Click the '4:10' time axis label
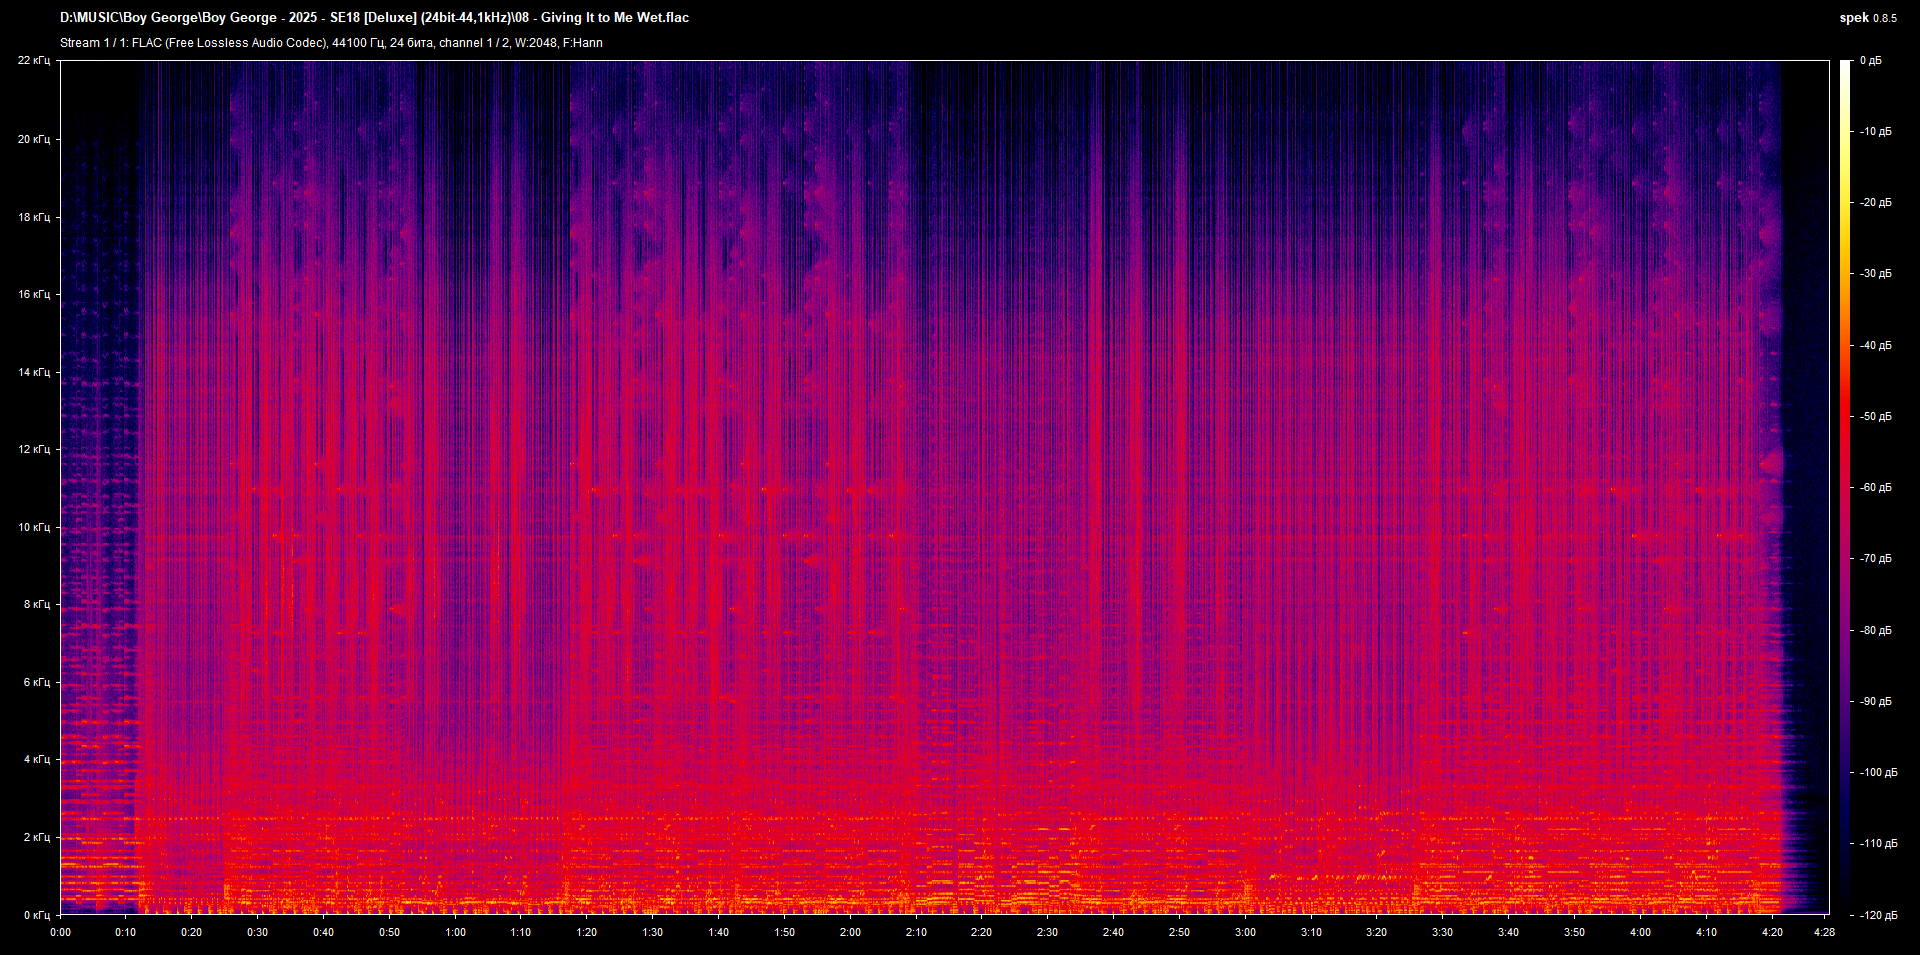The image size is (1920, 955). coord(1706,932)
